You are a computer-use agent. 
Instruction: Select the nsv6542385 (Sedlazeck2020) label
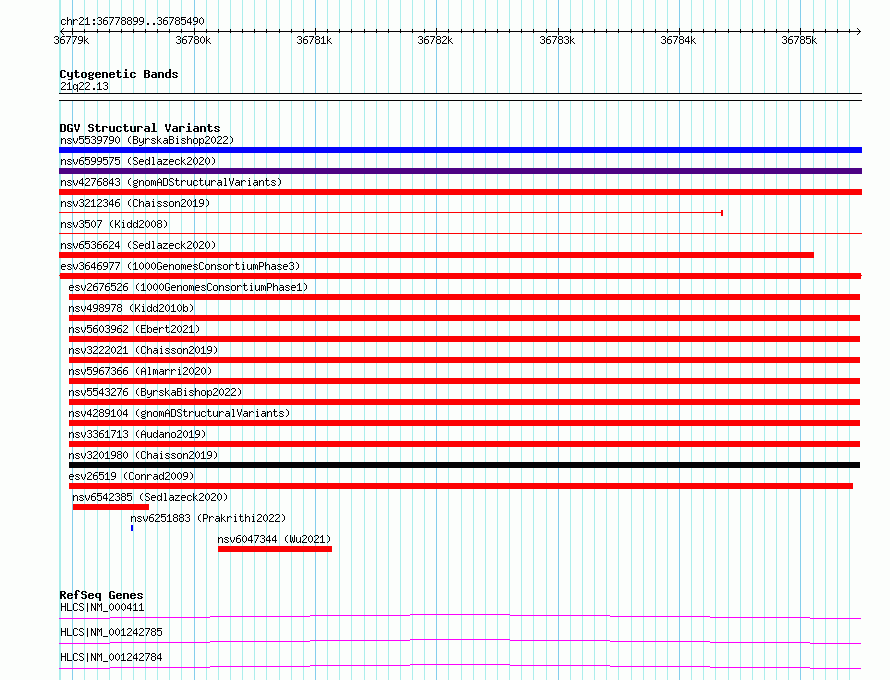click(150, 497)
